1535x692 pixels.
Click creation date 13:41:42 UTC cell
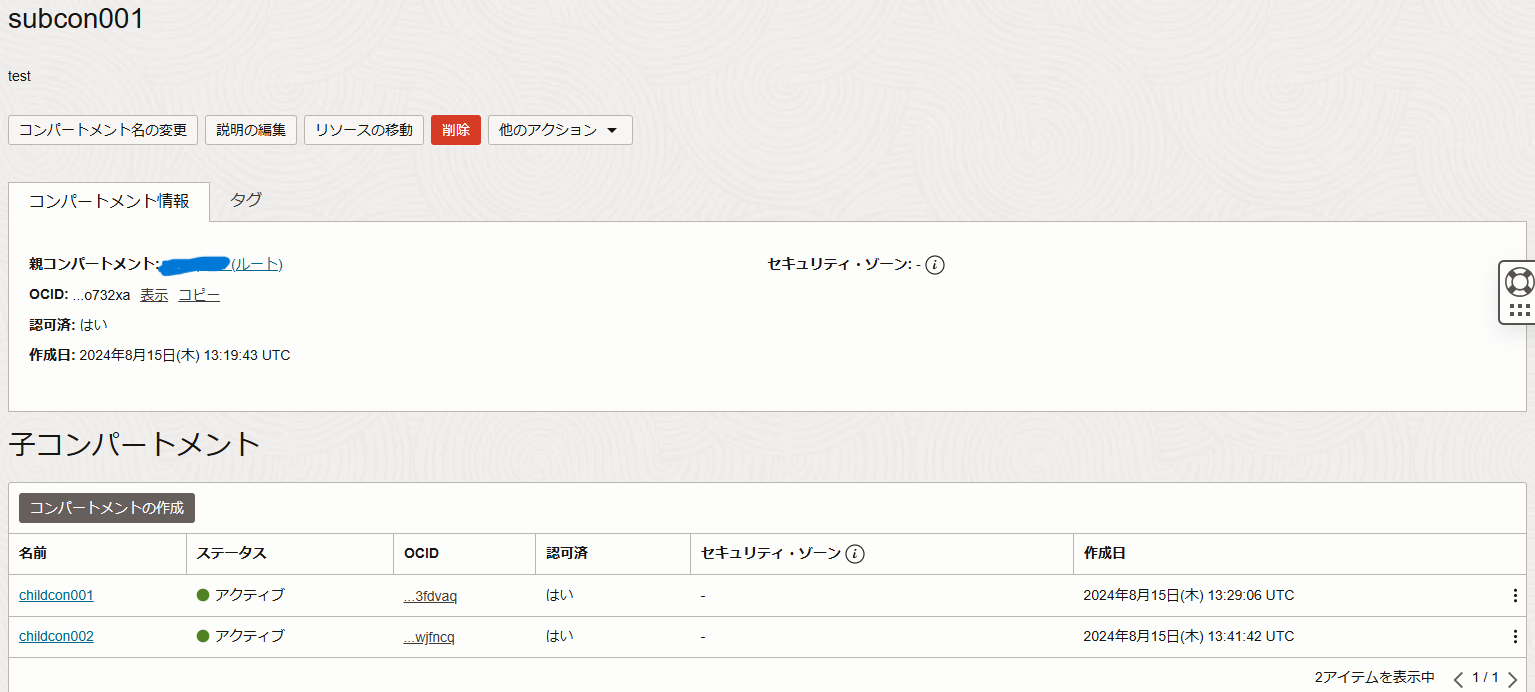click(x=1189, y=636)
